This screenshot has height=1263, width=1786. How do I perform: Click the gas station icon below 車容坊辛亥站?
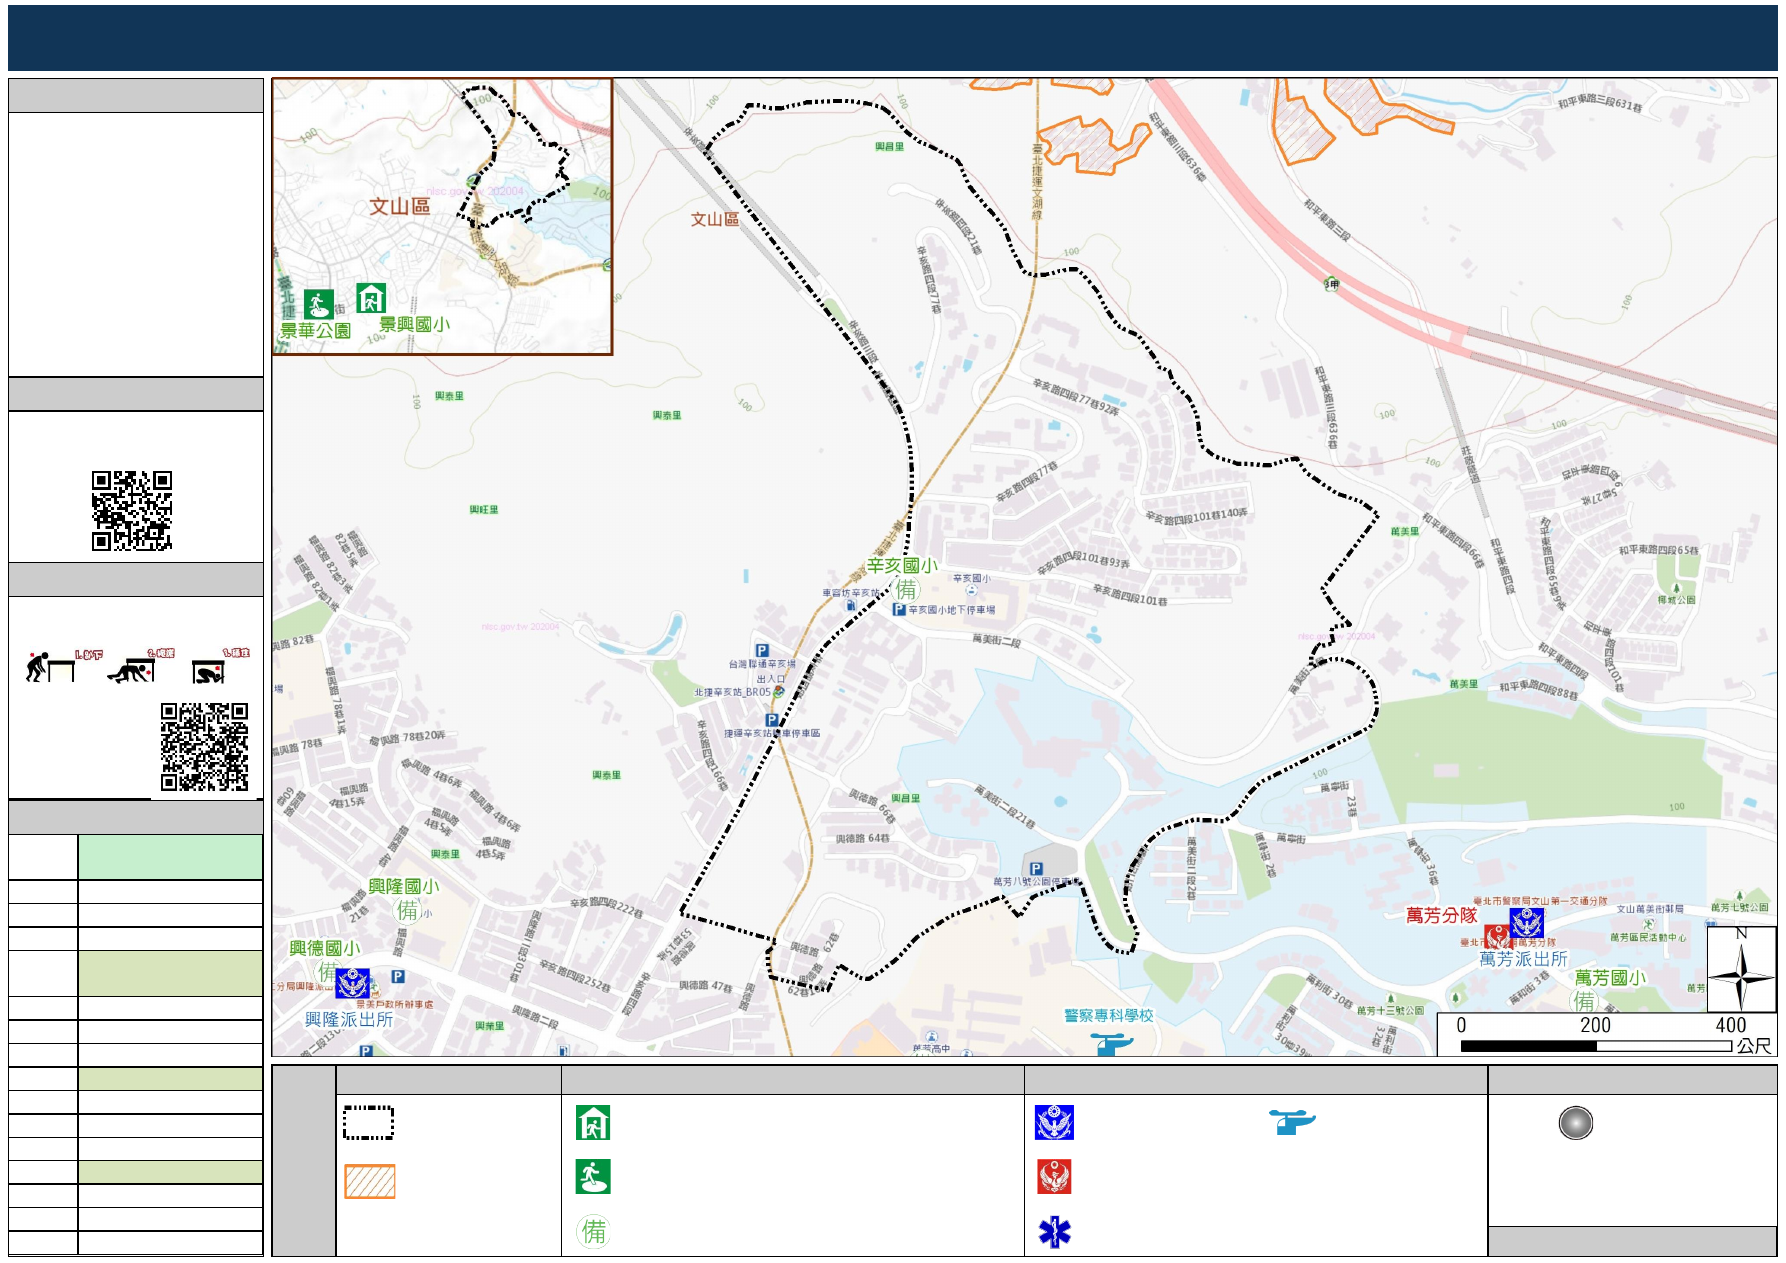851,605
